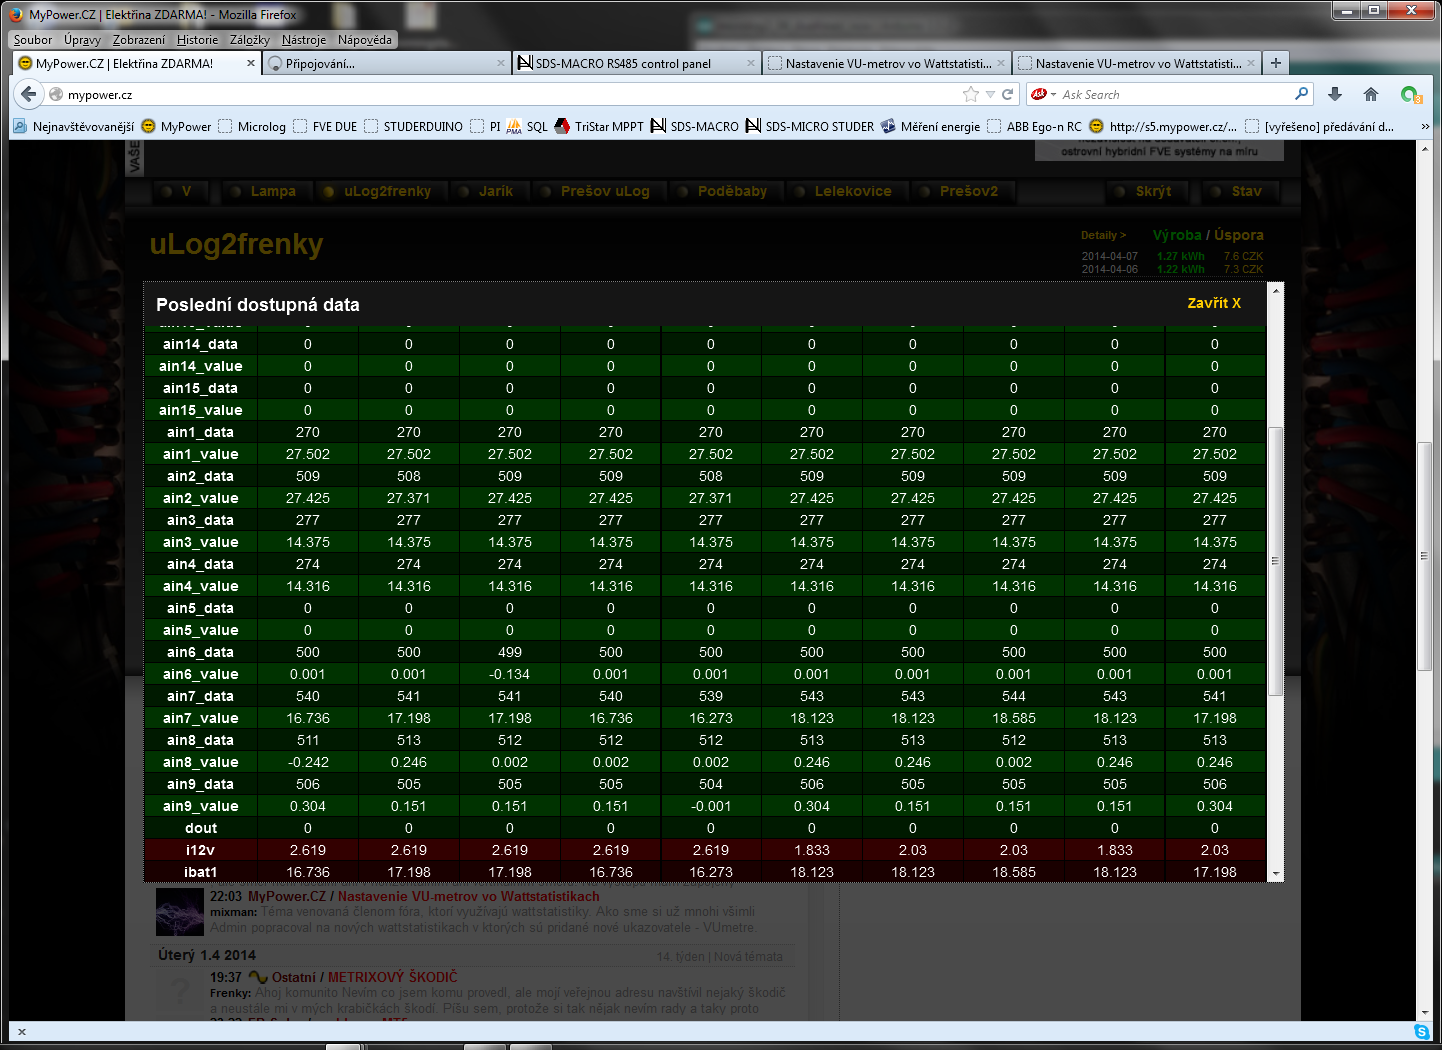The width and height of the screenshot is (1442, 1050).
Task: Click the mypower.cz address field
Action: tap(500, 94)
